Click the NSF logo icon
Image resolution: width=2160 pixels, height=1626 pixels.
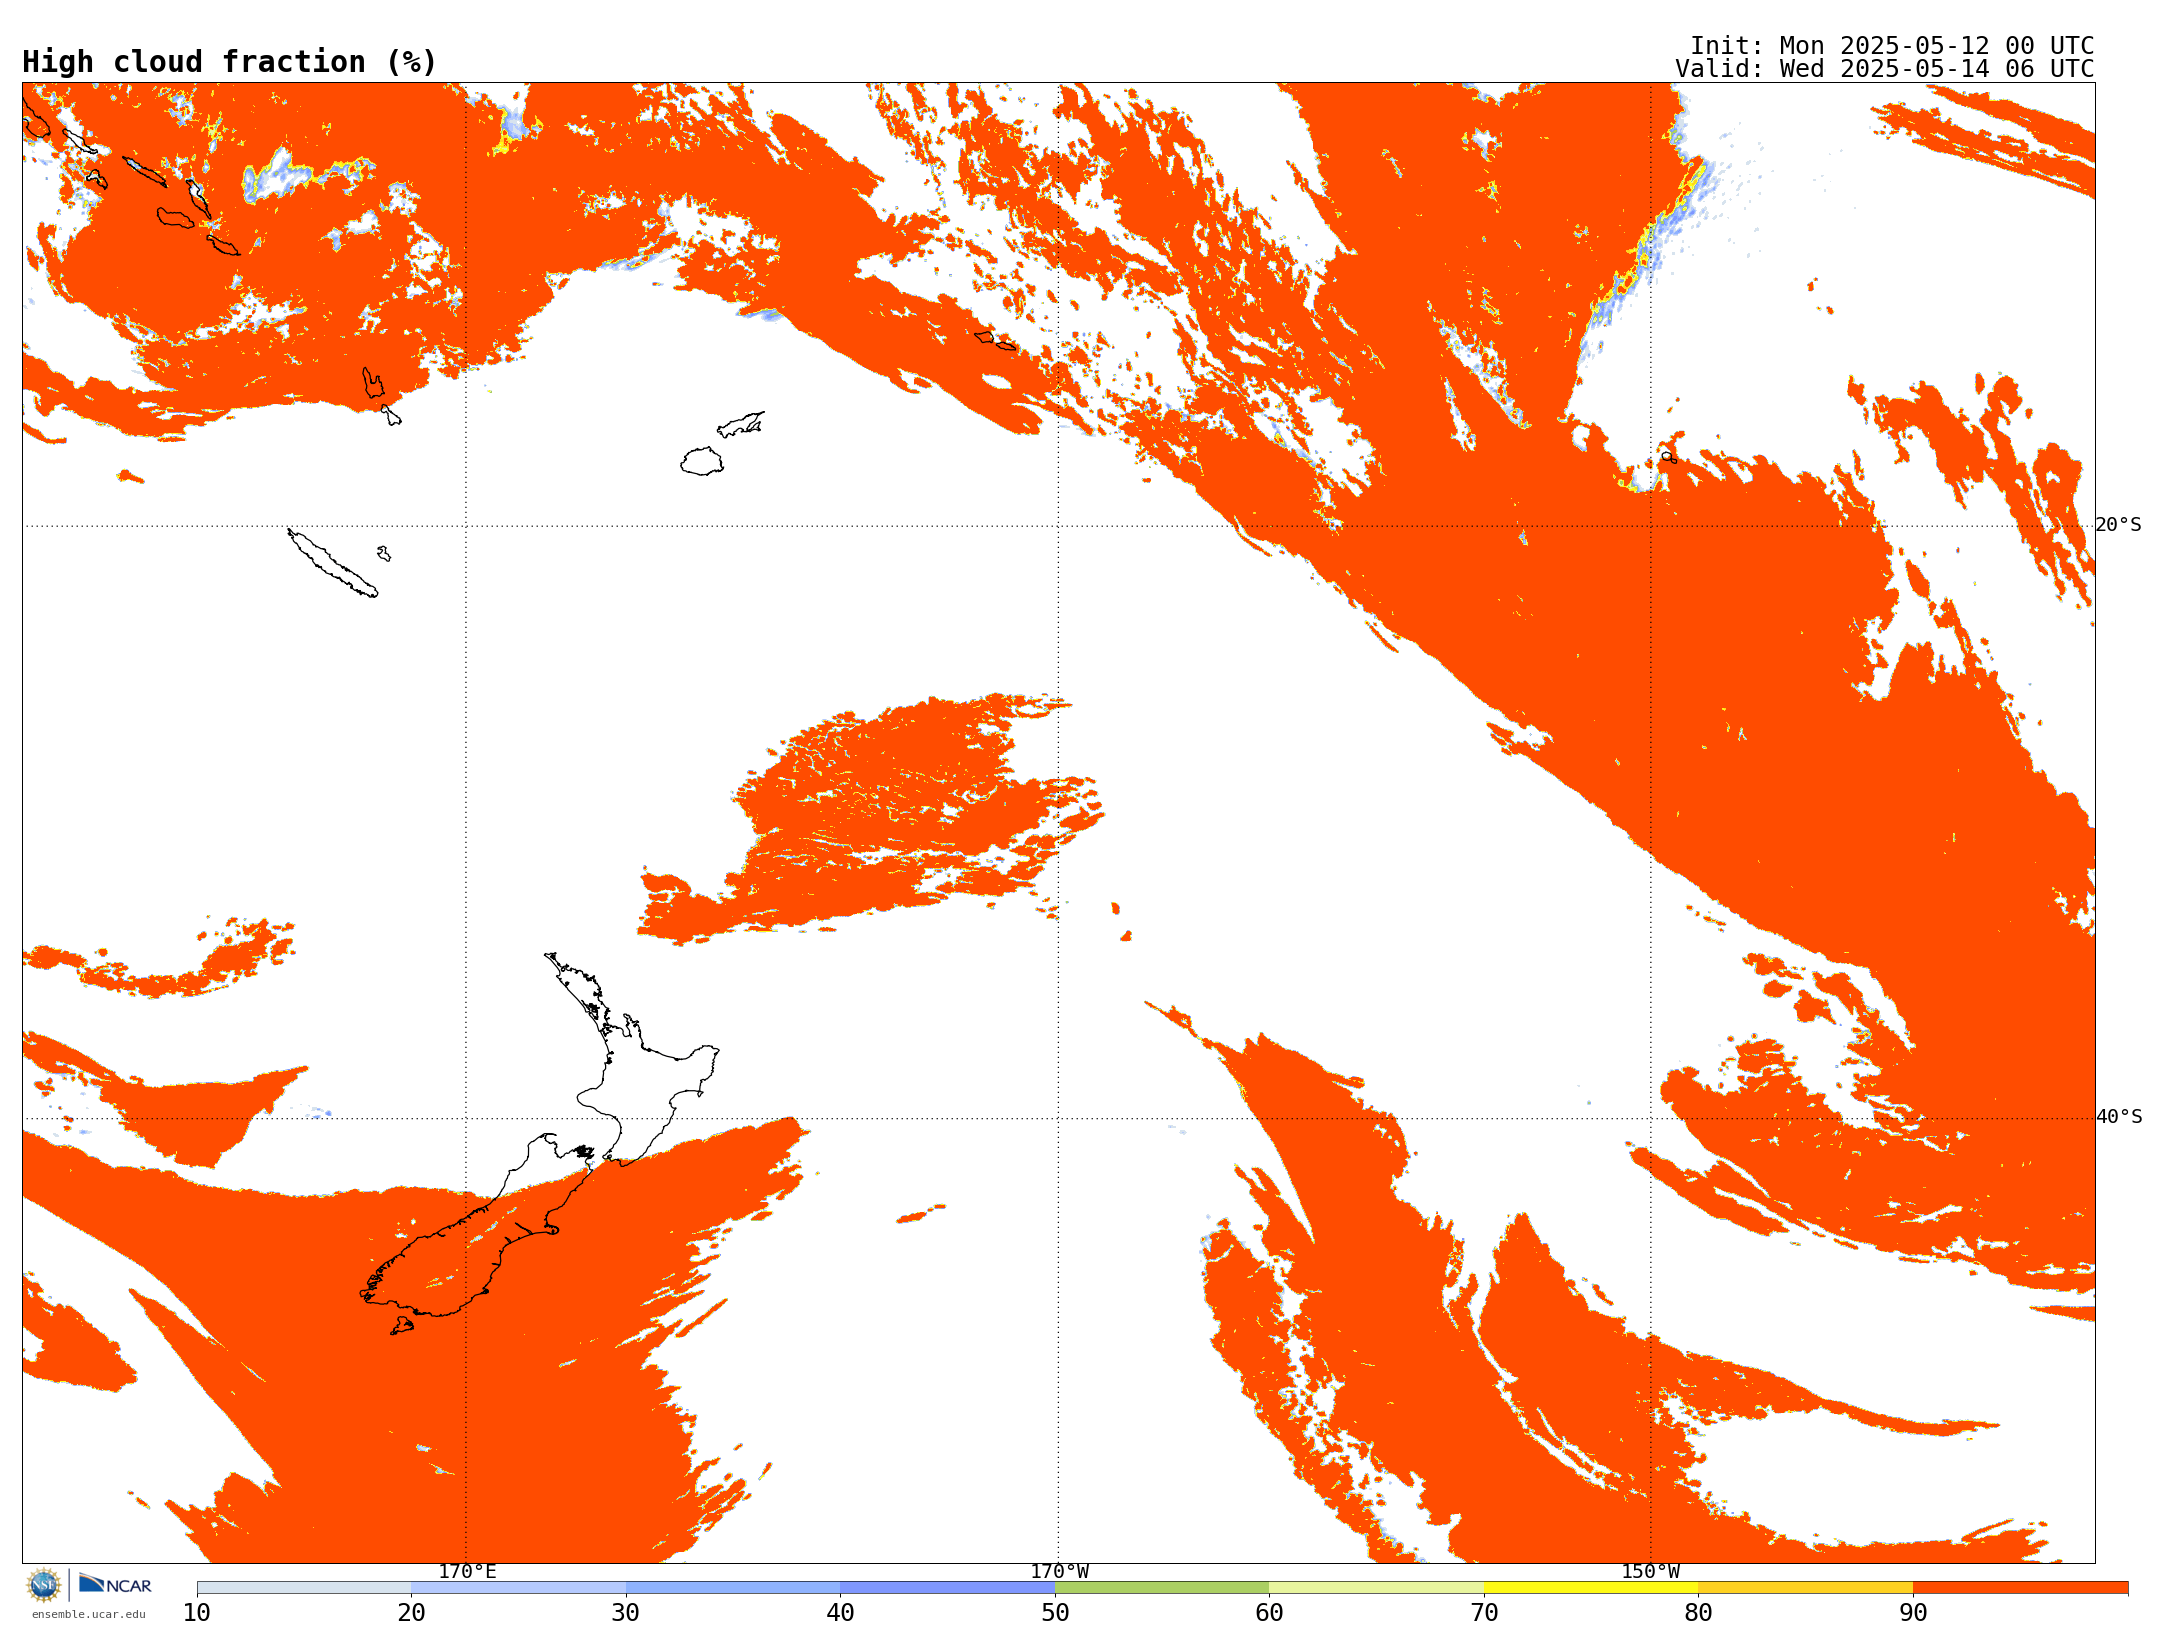click(44, 1585)
